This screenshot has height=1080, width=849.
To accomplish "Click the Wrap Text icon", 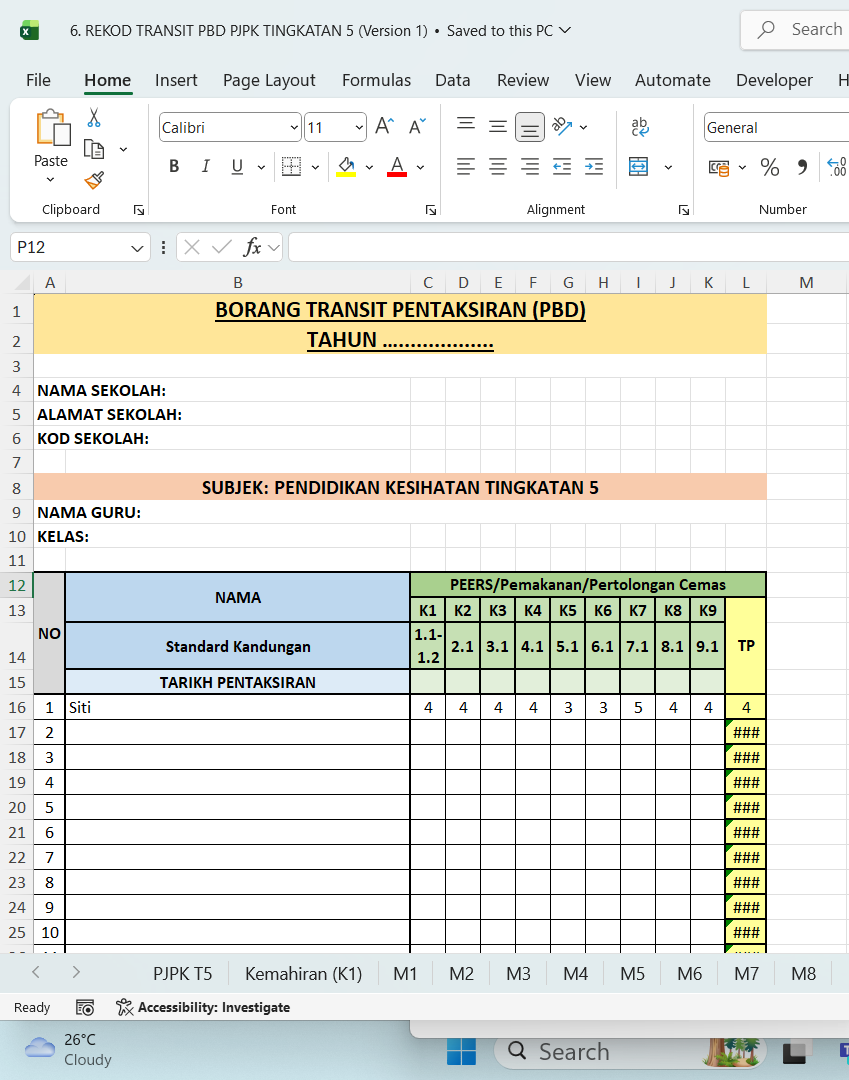I will (x=639, y=127).
